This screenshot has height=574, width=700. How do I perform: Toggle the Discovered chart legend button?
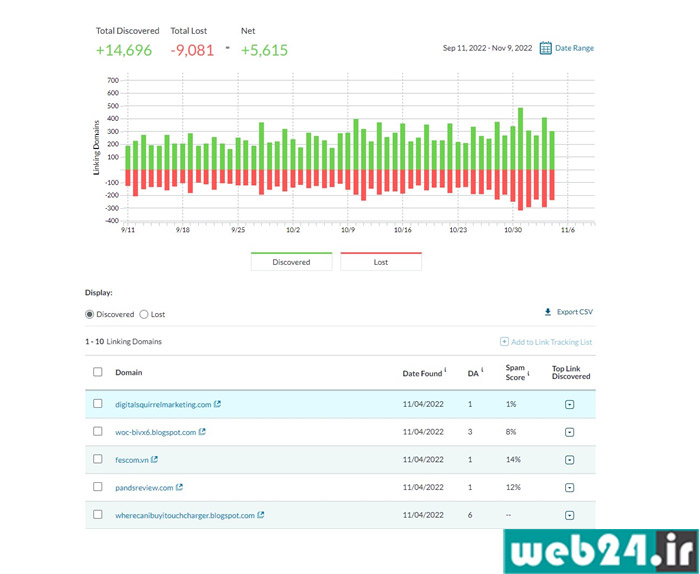click(292, 262)
